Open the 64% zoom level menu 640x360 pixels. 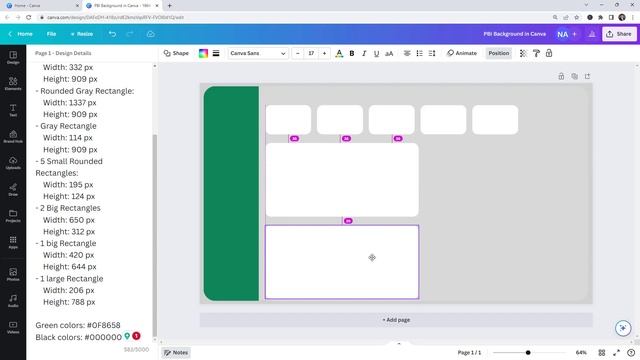(581, 352)
